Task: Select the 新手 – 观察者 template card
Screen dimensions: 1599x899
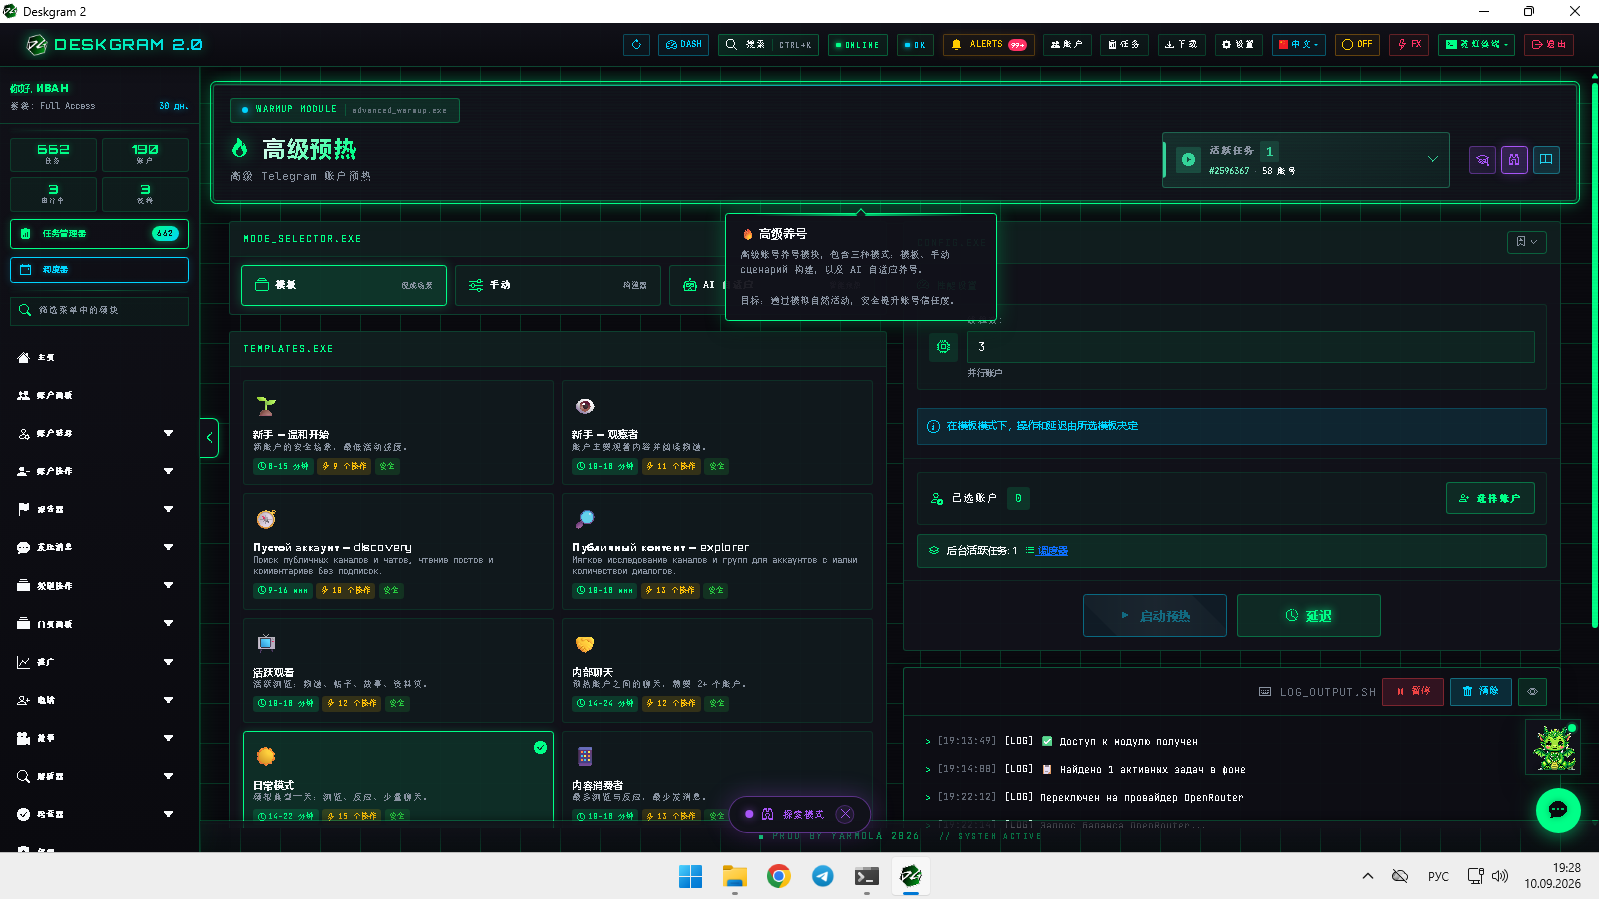Action: (717, 432)
